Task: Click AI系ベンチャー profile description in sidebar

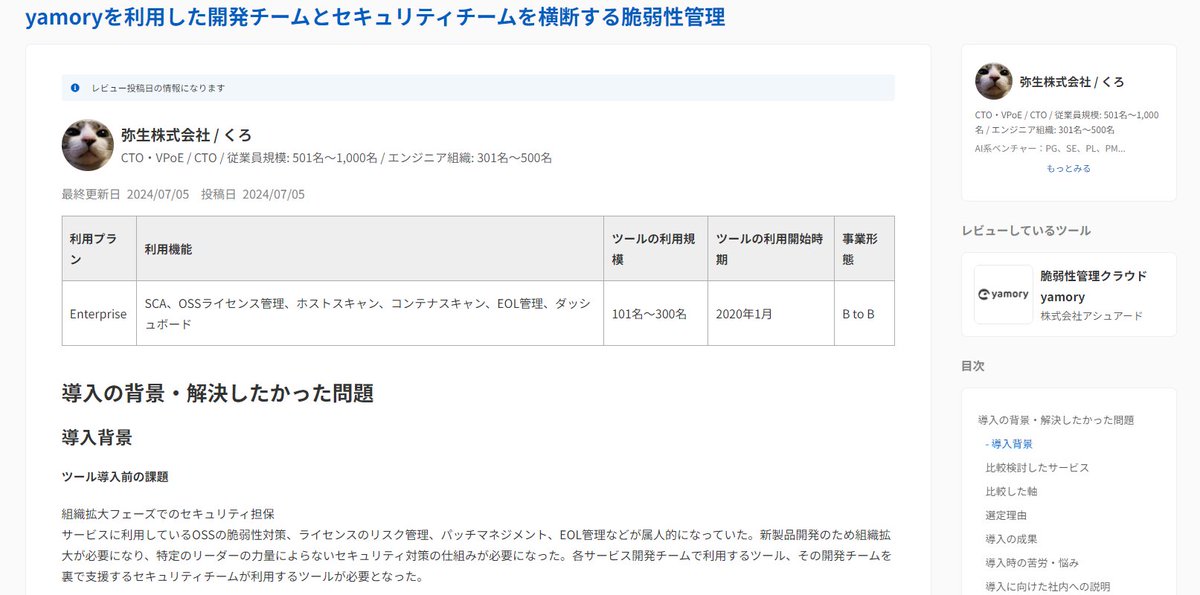Action: point(1050,148)
